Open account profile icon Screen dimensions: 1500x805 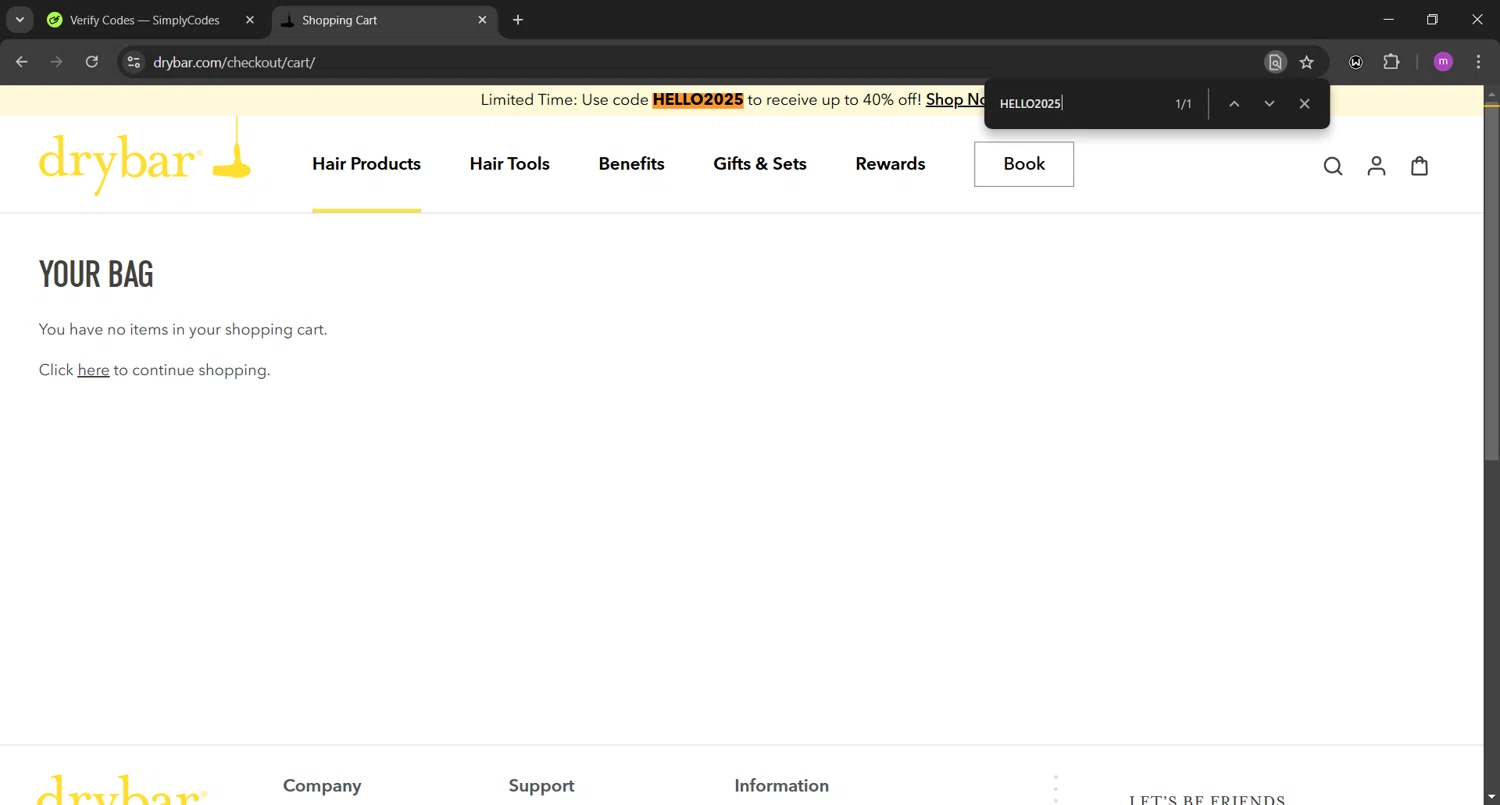[x=1376, y=166]
